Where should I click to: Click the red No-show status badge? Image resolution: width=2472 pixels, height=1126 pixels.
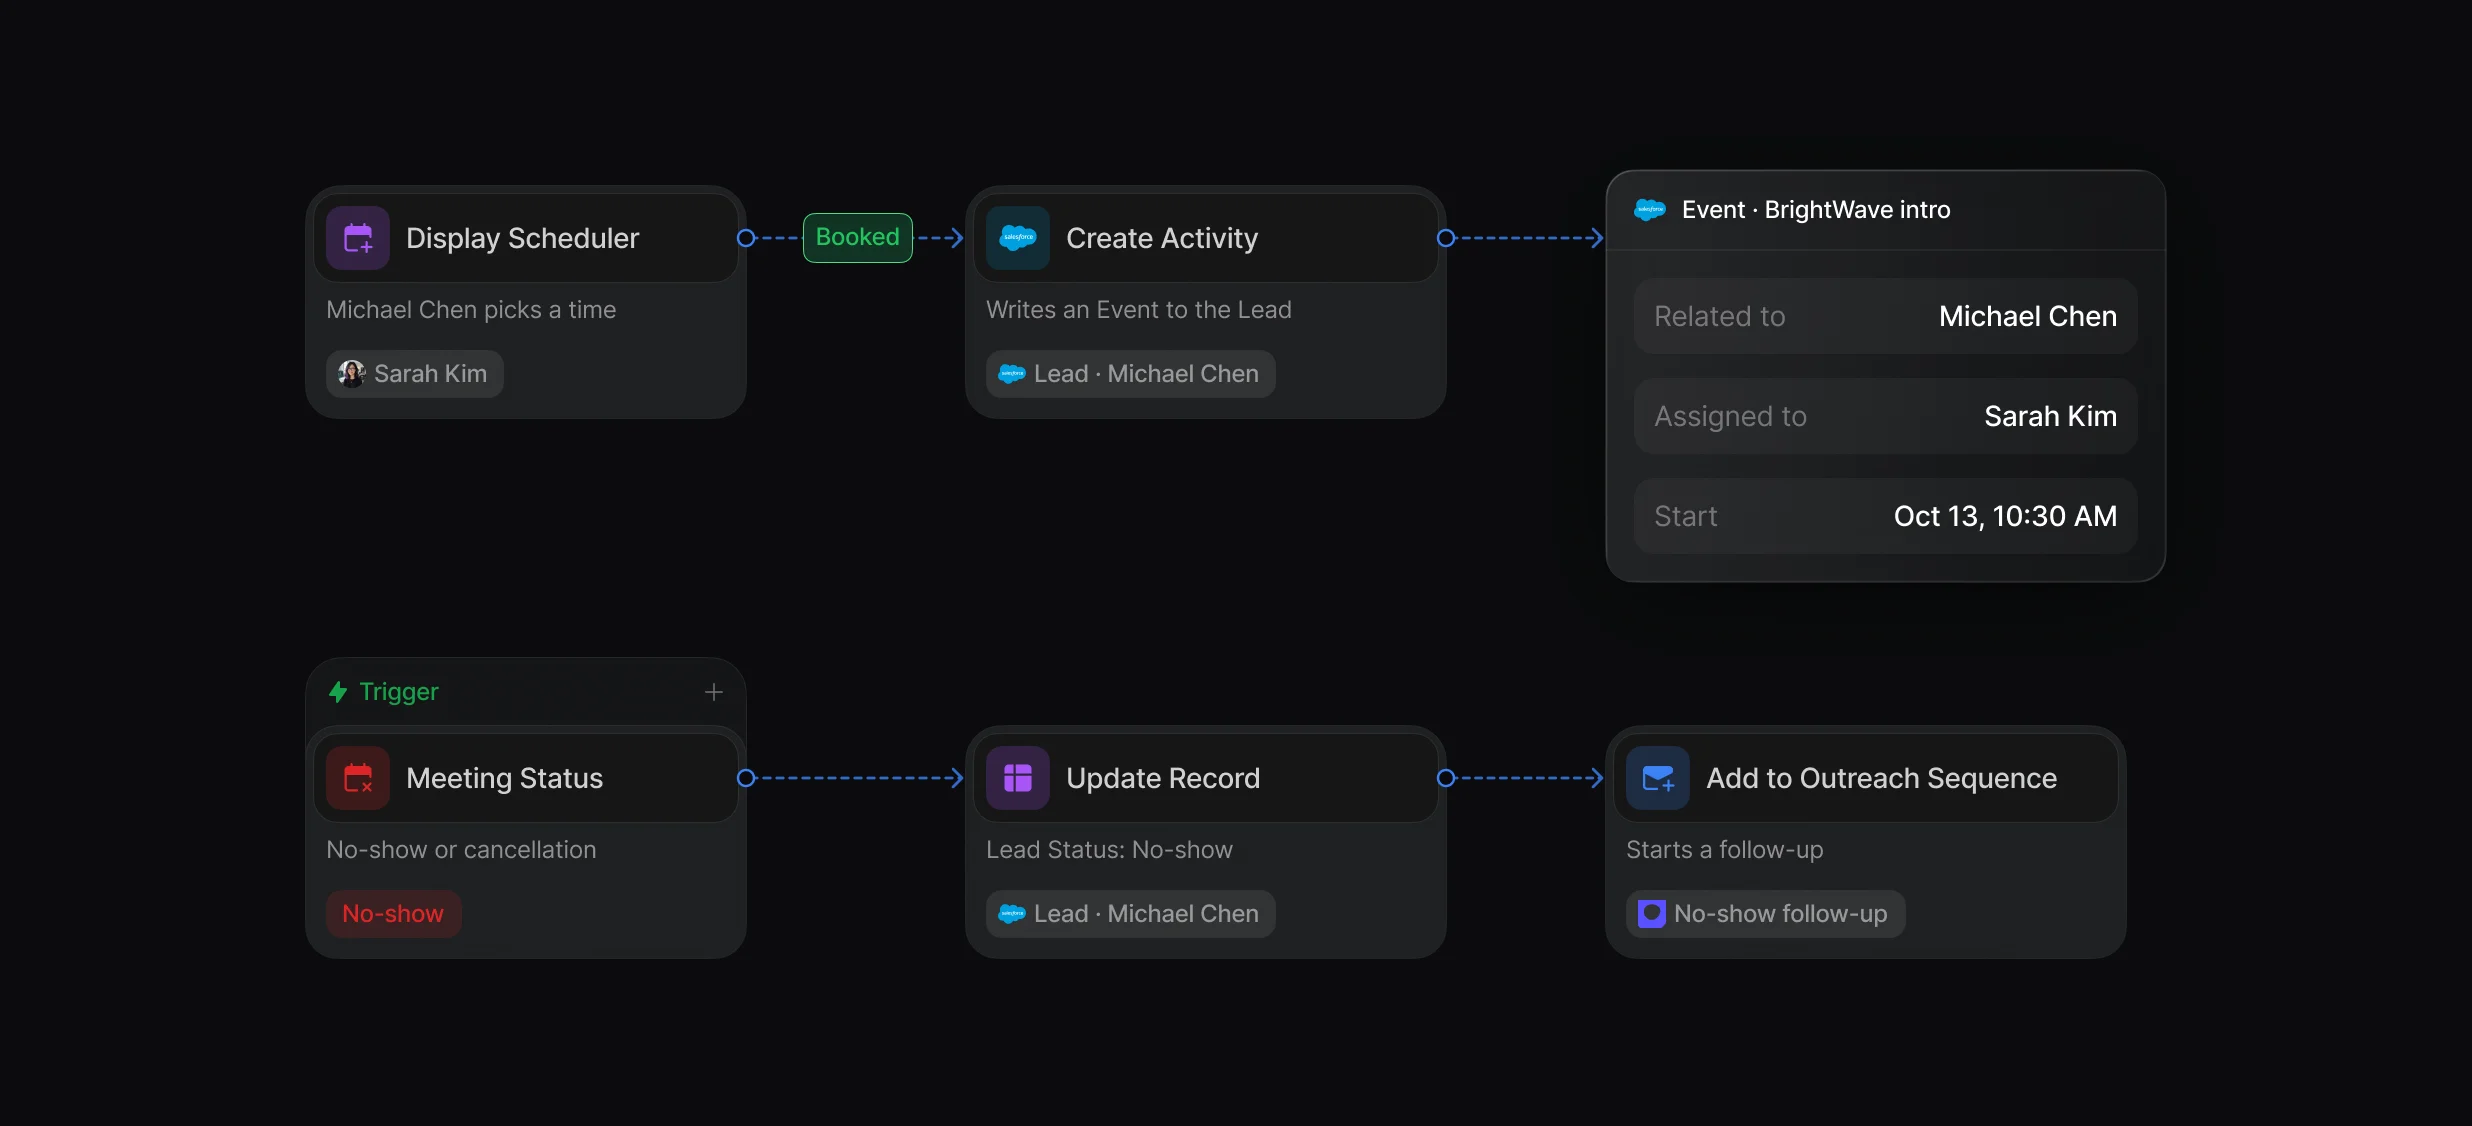[x=393, y=914]
